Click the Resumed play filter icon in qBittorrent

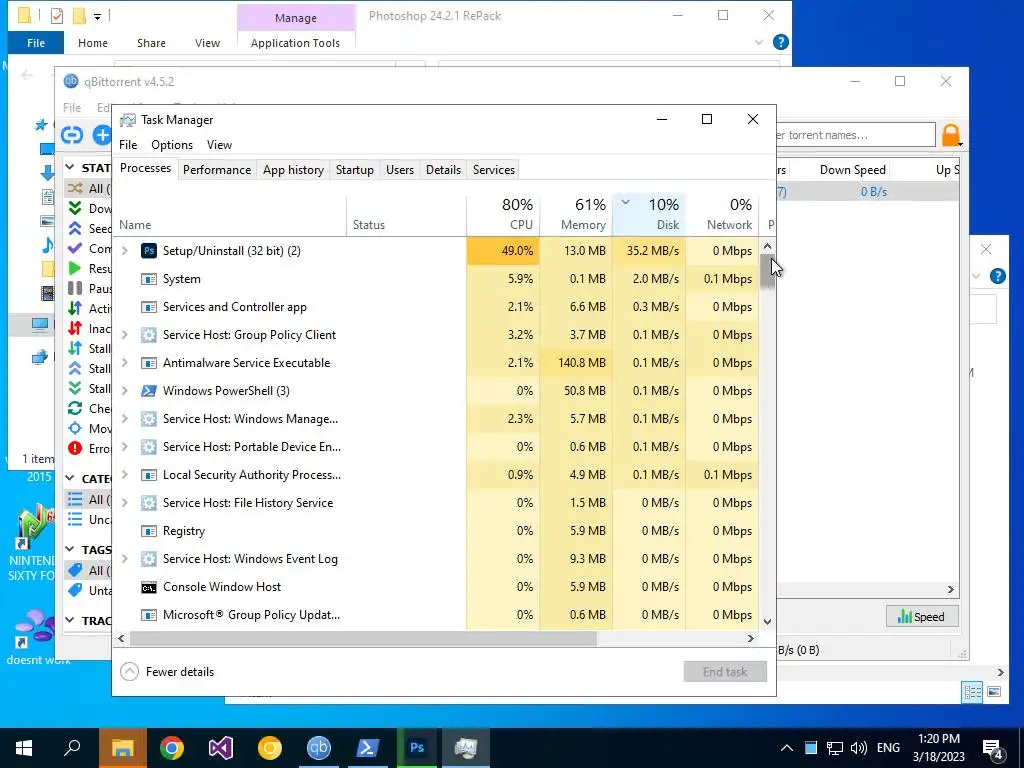coord(75,268)
